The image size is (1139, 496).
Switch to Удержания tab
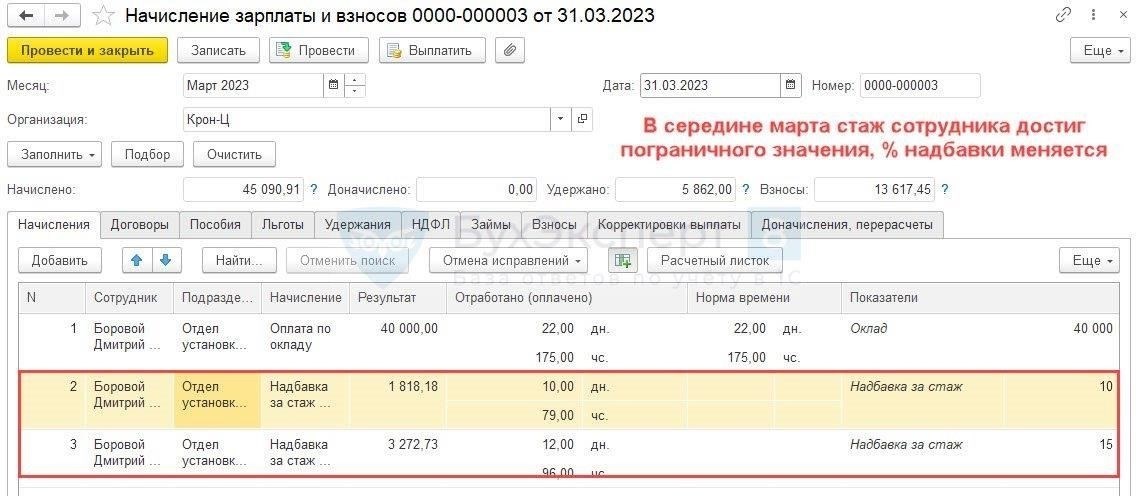pyautogui.click(x=357, y=224)
